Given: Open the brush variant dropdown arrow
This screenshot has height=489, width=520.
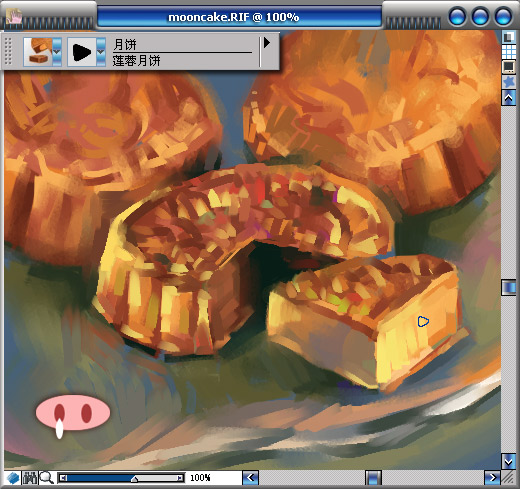Looking at the screenshot, I should click(101, 52).
